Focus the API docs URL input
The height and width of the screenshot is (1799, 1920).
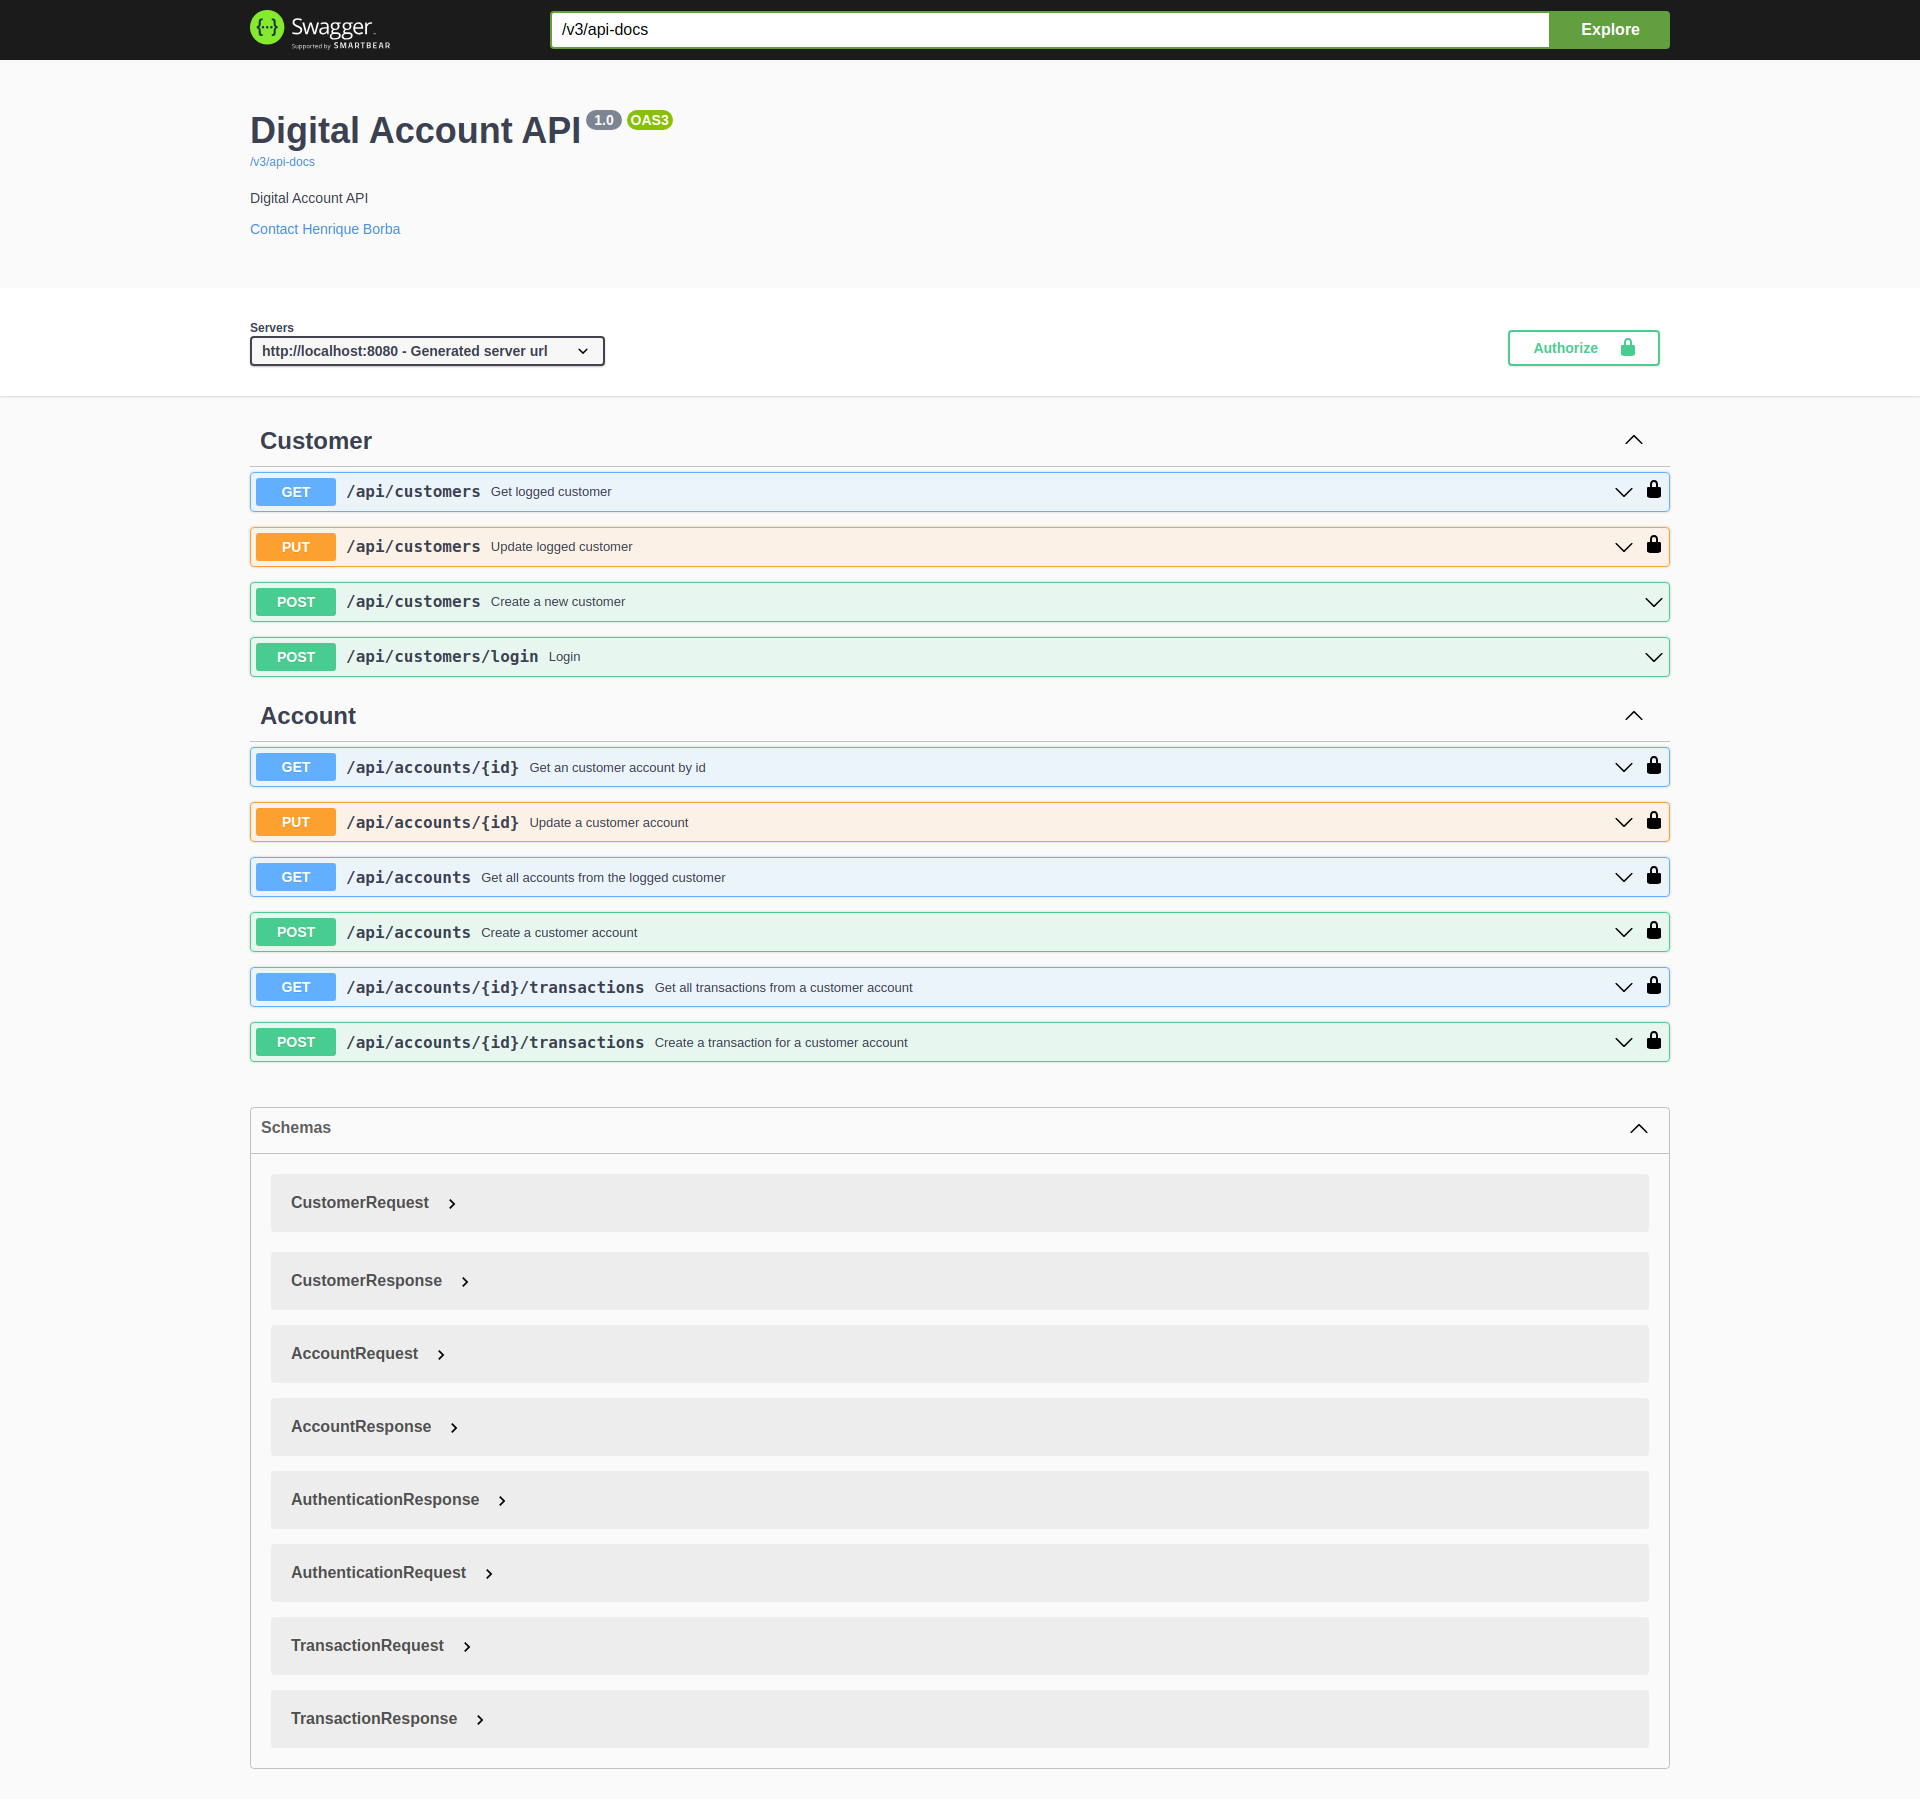[1049, 30]
